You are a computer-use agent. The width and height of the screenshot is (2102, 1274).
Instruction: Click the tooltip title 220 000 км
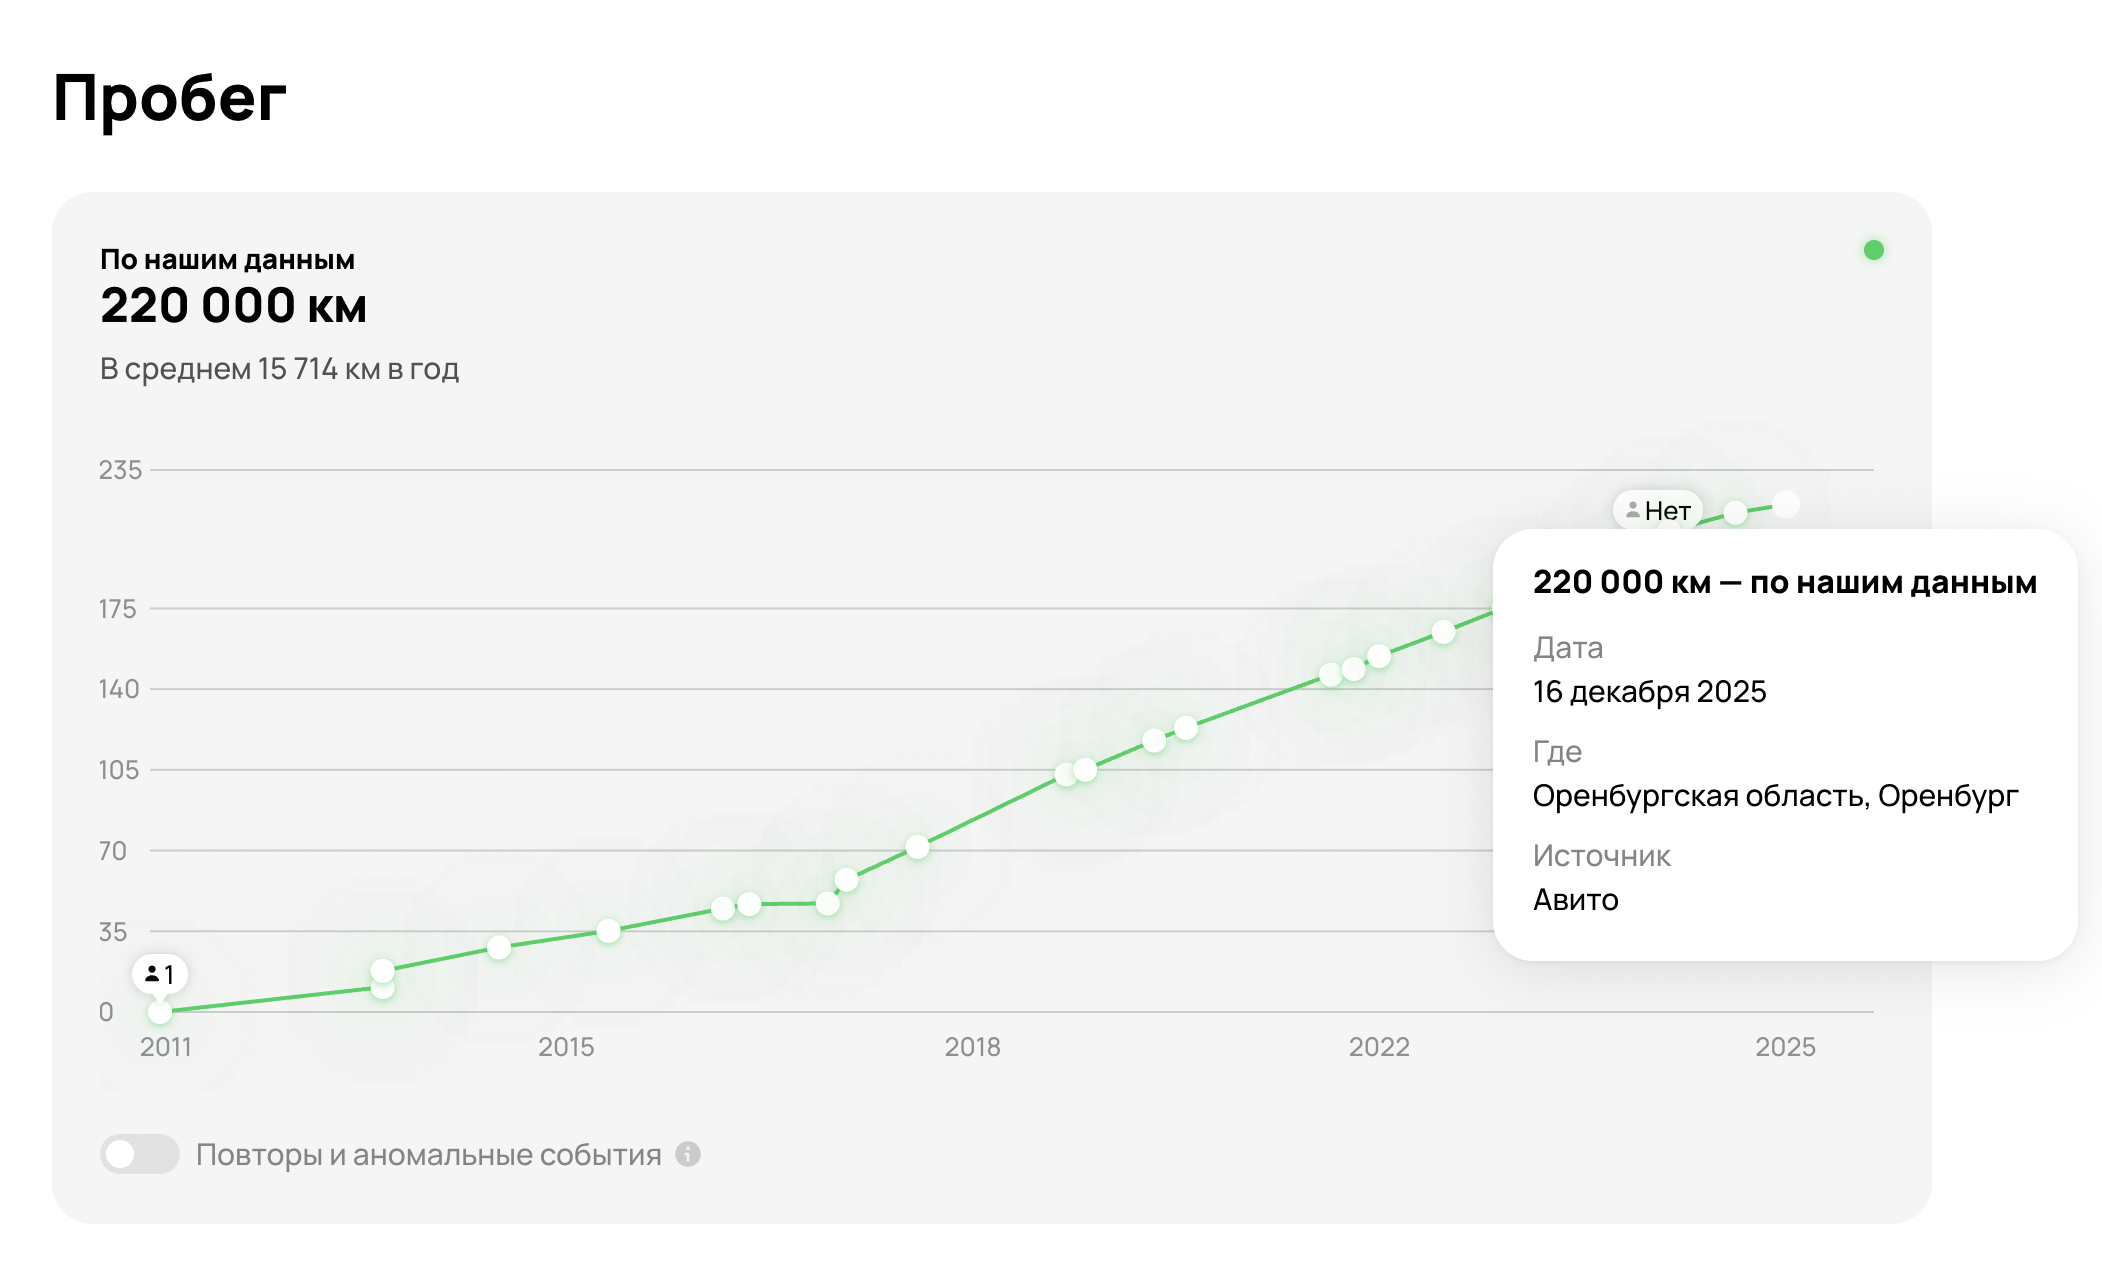(x=1784, y=582)
